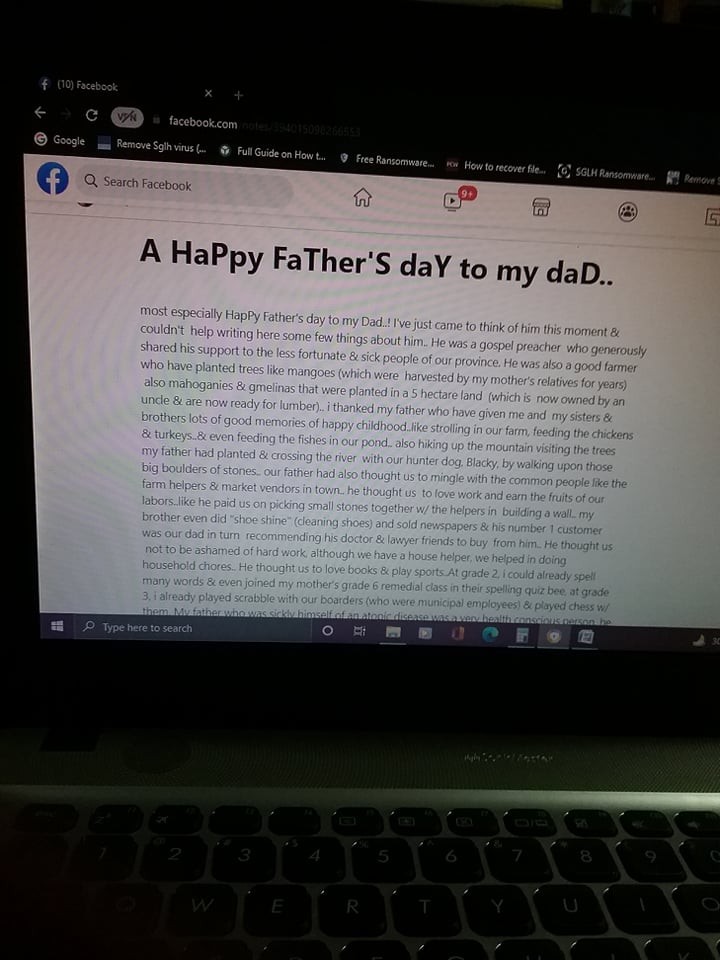720x960 pixels.
Task: Open the Windows Start button
Action: pyautogui.click(x=58, y=626)
